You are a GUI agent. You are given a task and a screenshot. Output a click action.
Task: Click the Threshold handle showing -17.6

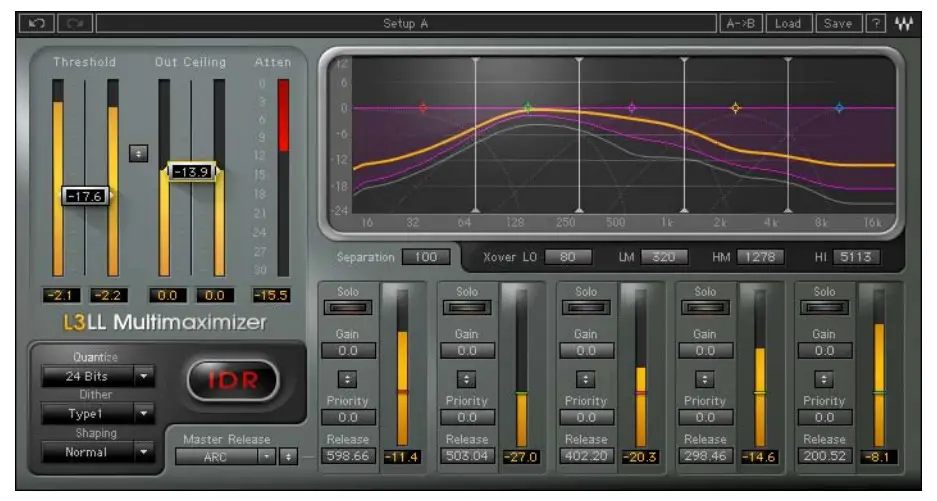85,196
